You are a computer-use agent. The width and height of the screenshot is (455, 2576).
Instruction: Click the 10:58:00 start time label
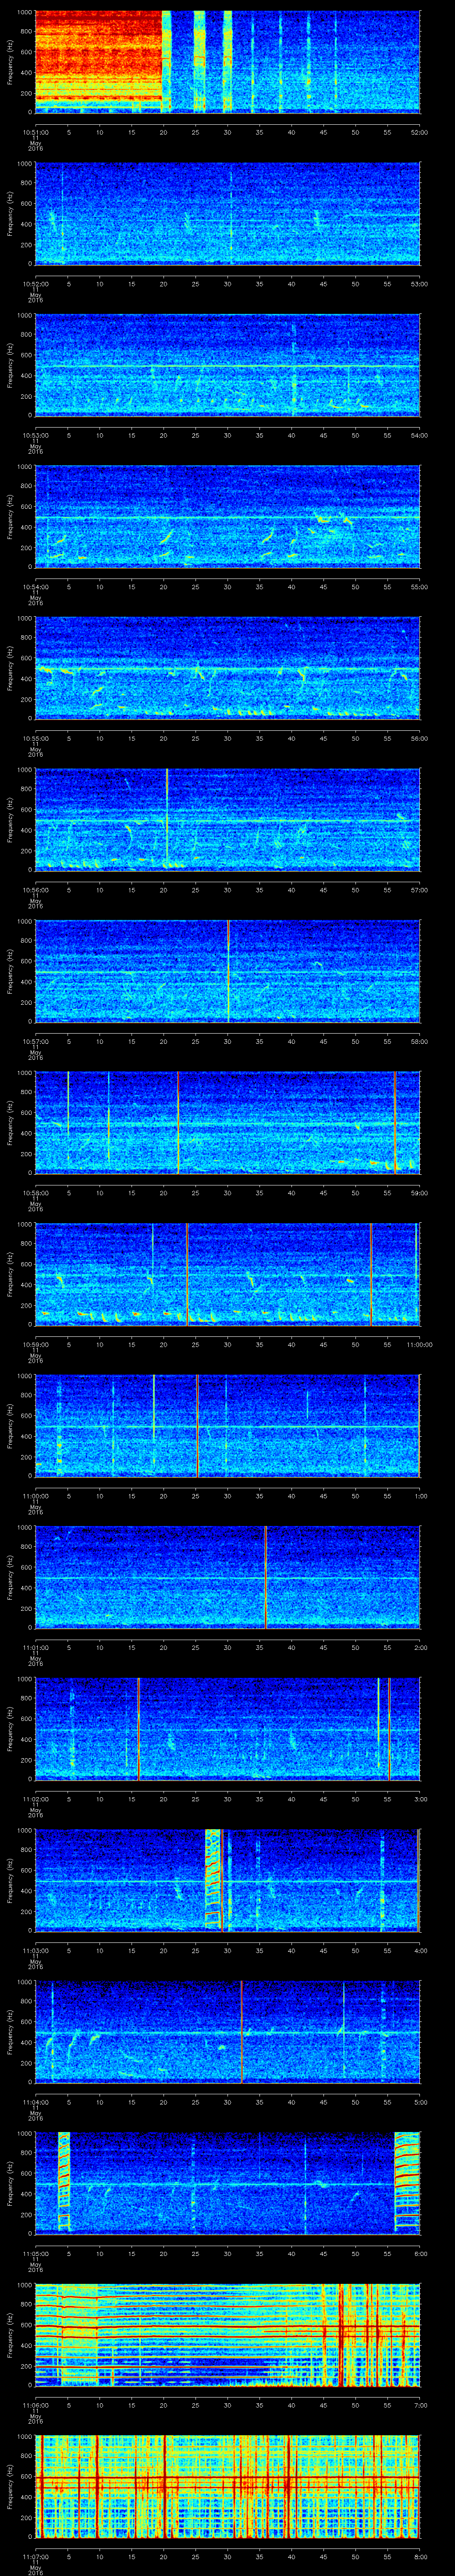click(x=36, y=1192)
